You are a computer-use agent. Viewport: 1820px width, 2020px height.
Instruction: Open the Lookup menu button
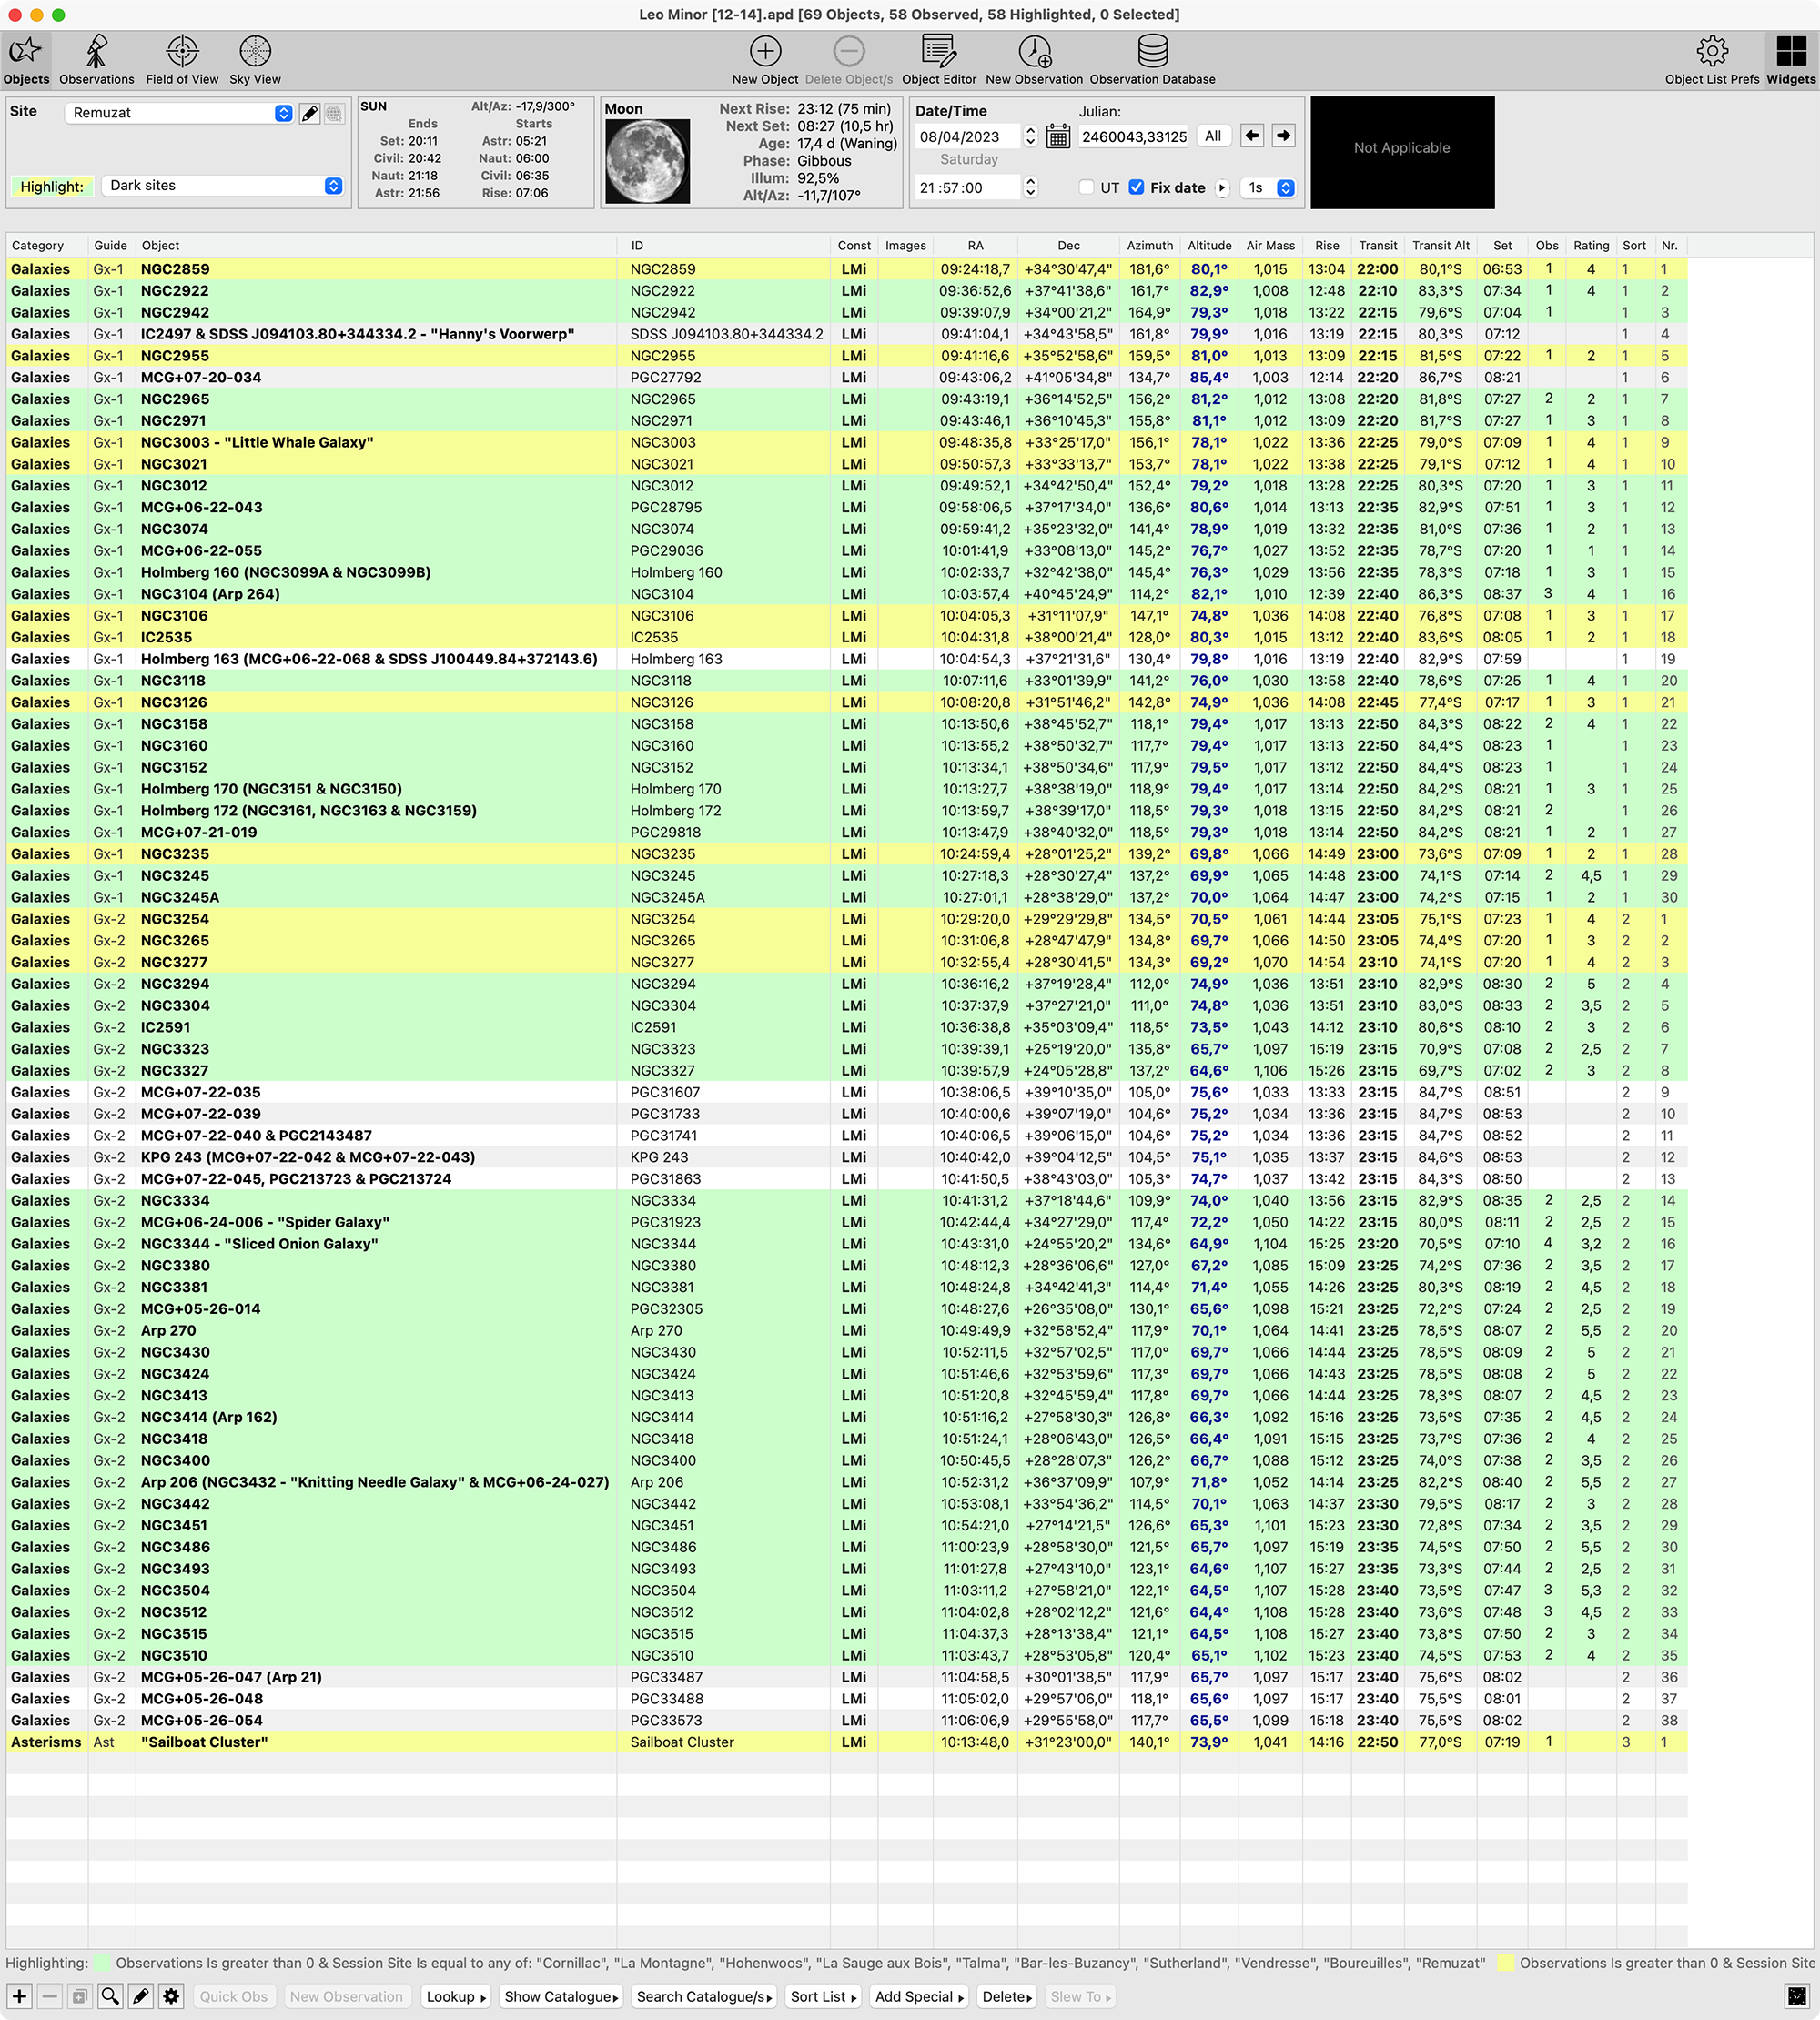455,1996
